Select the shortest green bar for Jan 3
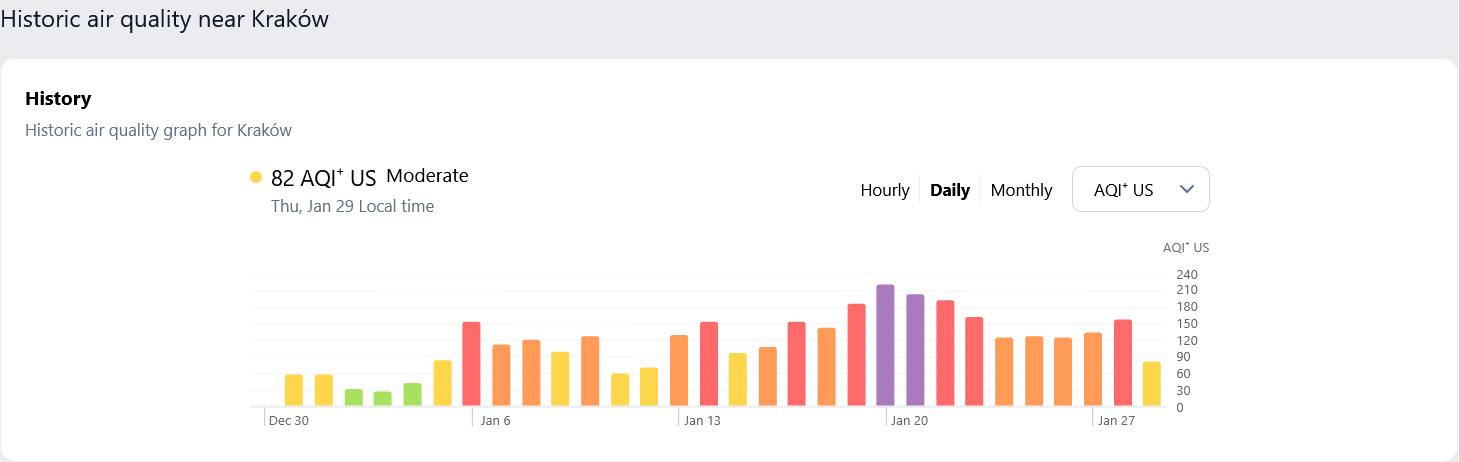The image size is (1459, 462). 382,399
